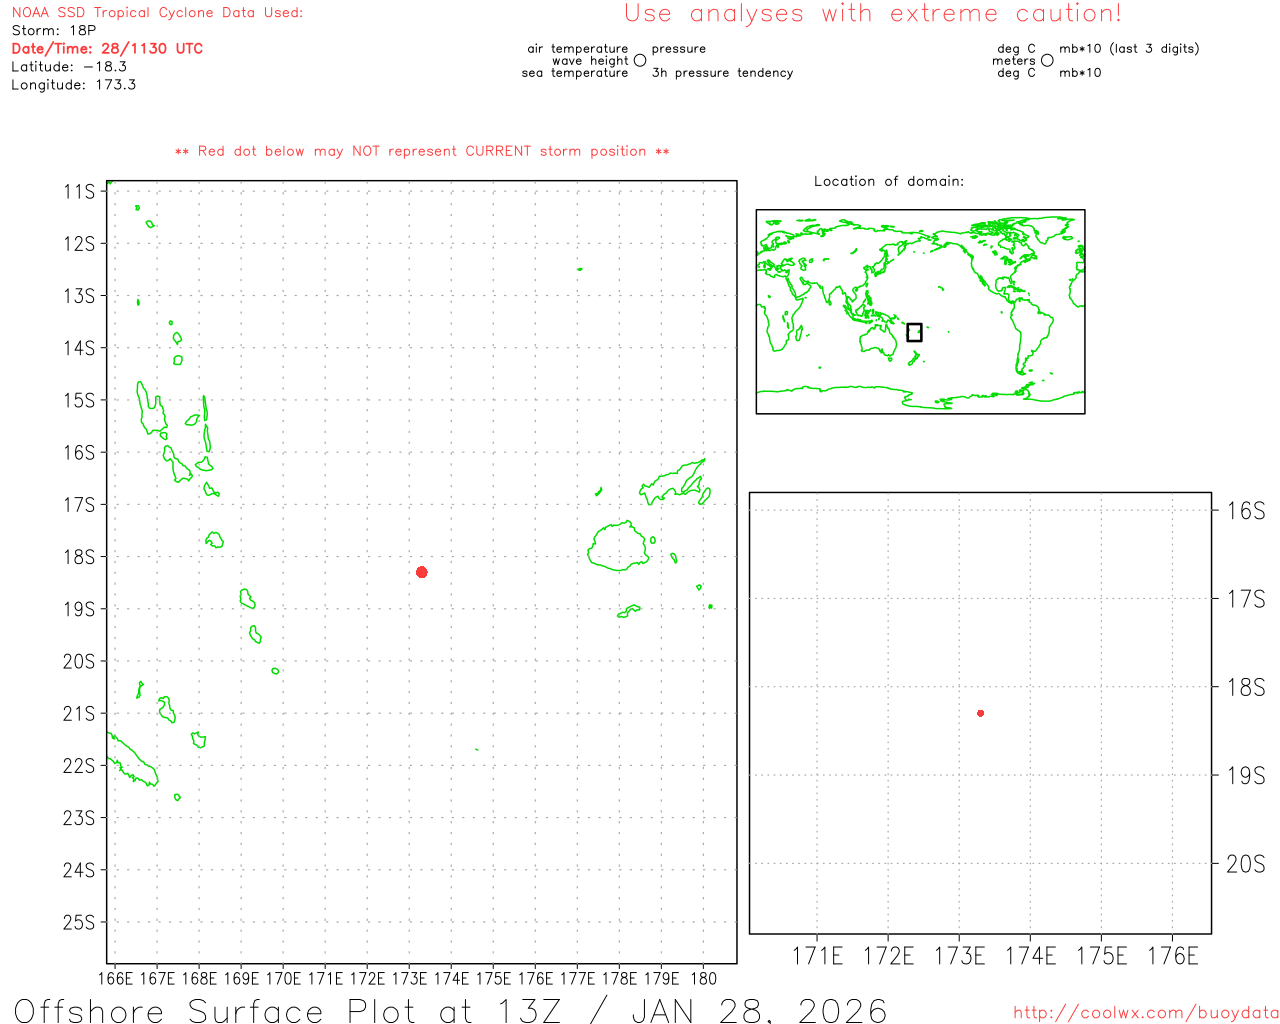The image size is (1280, 1024).
Task: Open the coolwx.com buoydata link
Action: click(1145, 1013)
